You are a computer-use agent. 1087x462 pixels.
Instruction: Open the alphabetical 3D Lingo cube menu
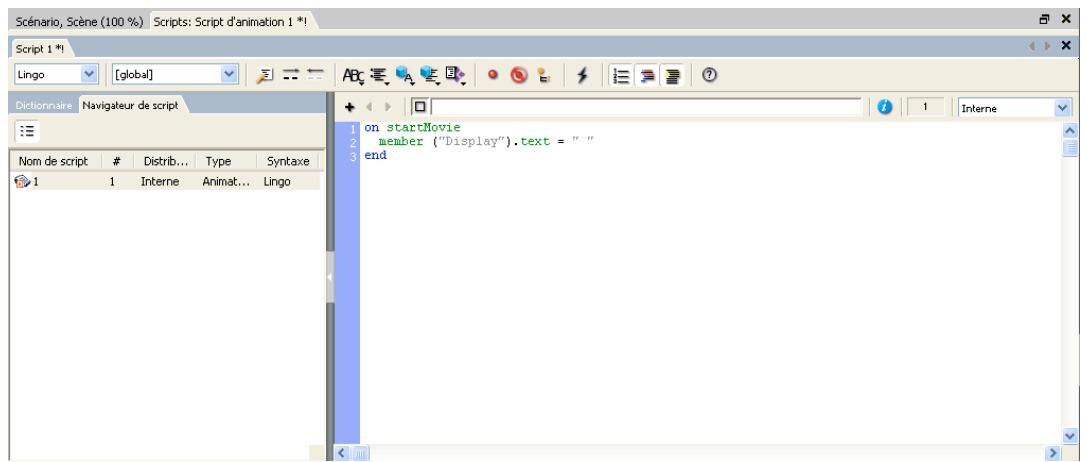(405, 76)
